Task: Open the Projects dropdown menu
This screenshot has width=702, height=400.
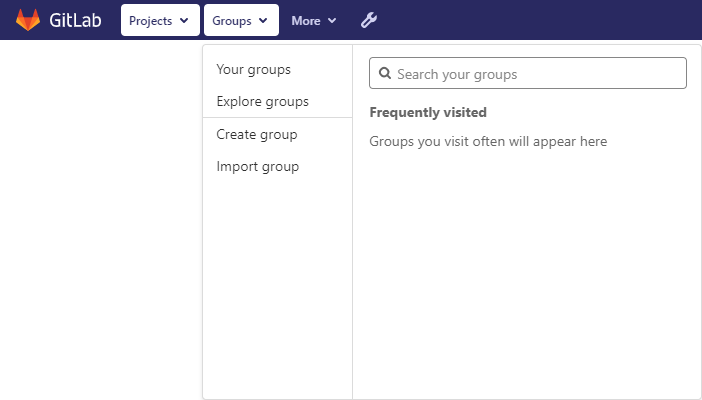Action: 160,20
